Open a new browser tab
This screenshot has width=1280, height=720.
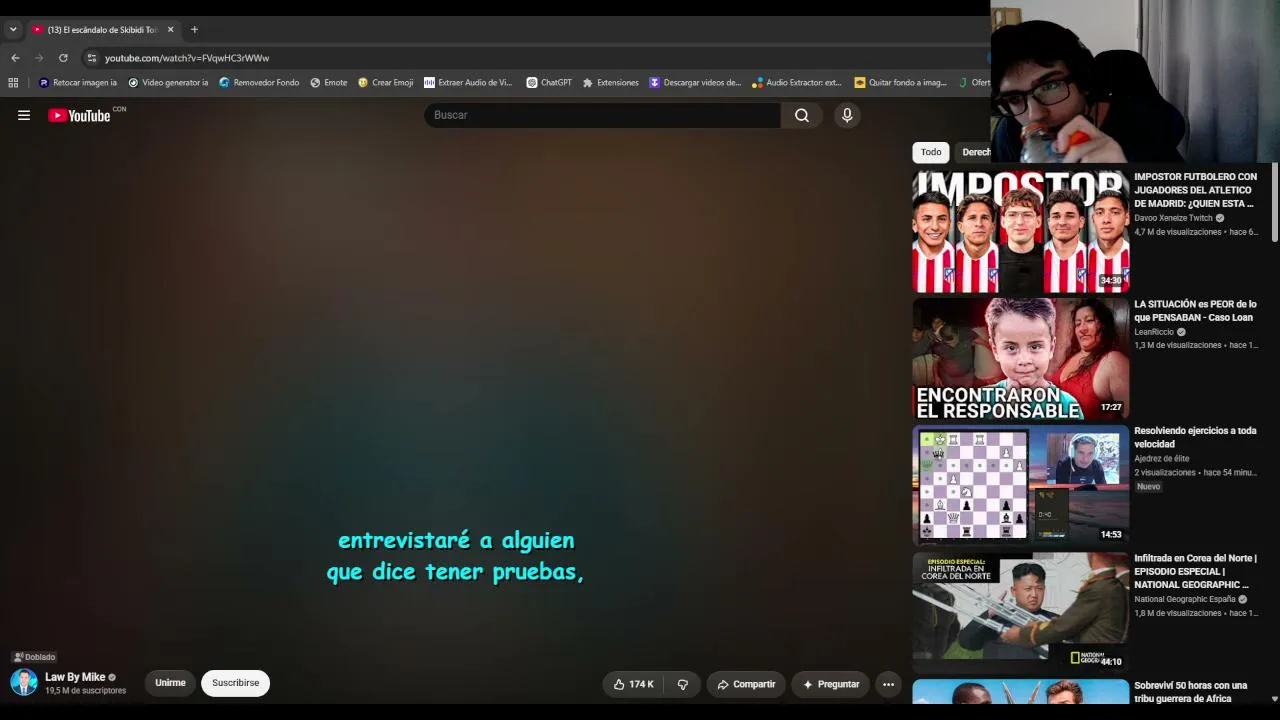coord(194,30)
